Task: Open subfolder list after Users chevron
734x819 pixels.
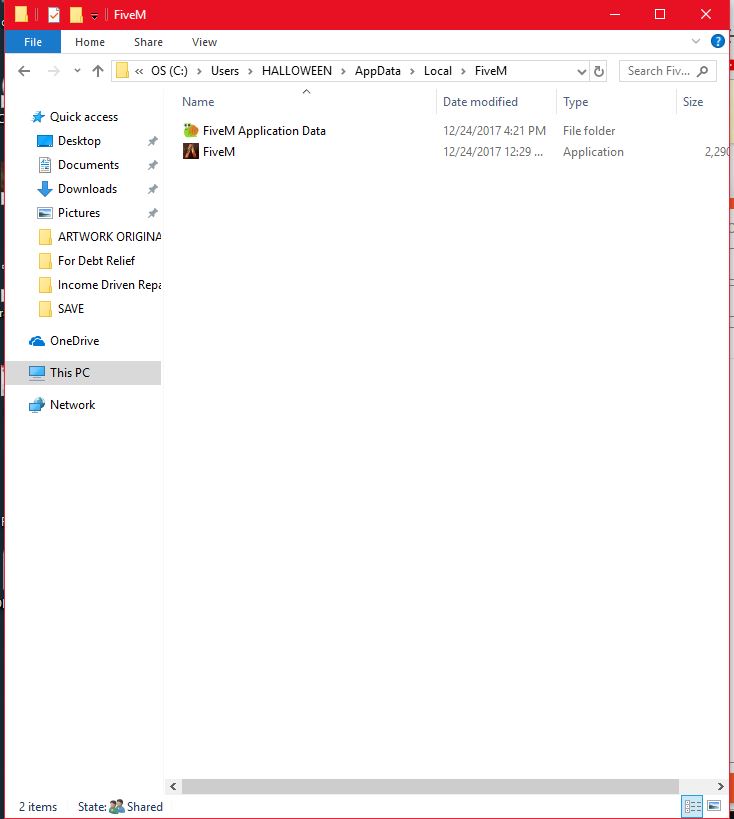Action: coord(250,72)
